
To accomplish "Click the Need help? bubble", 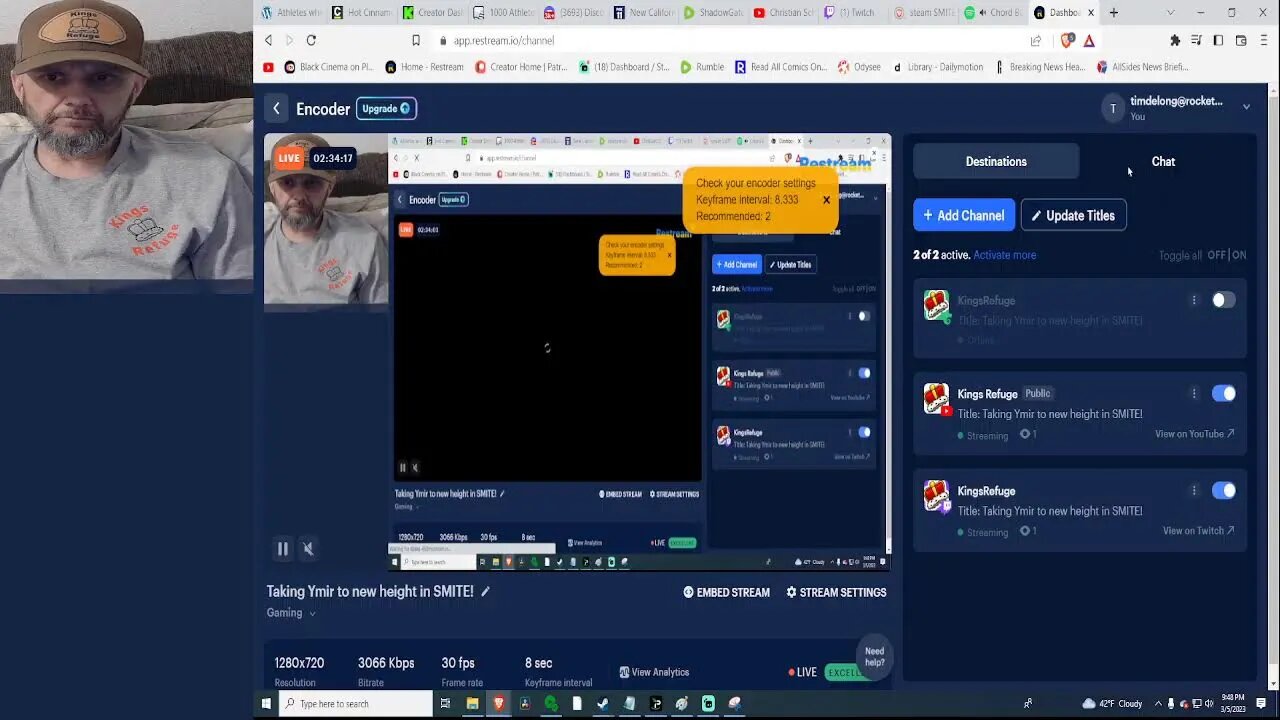I will coord(874,656).
